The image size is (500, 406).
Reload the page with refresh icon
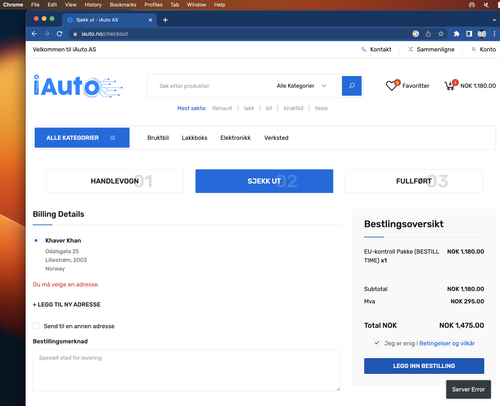click(x=59, y=34)
